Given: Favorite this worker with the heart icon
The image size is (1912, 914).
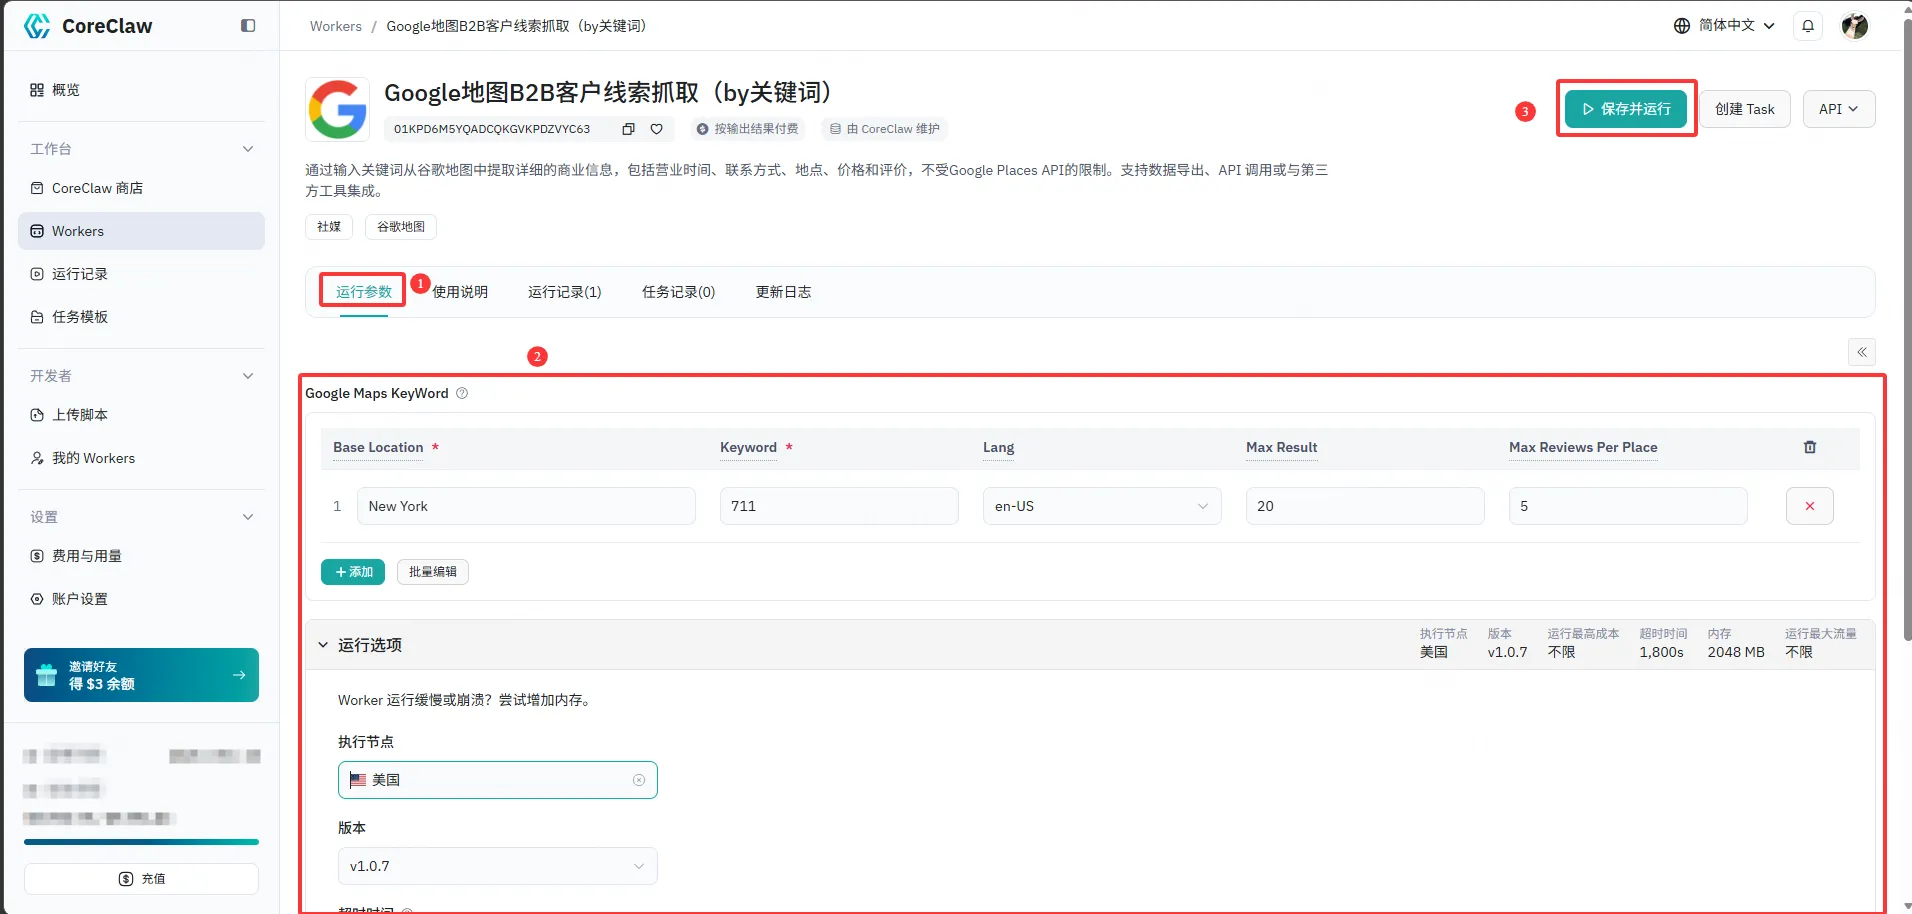Looking at the screenshot, I should (x=657, y=129).
